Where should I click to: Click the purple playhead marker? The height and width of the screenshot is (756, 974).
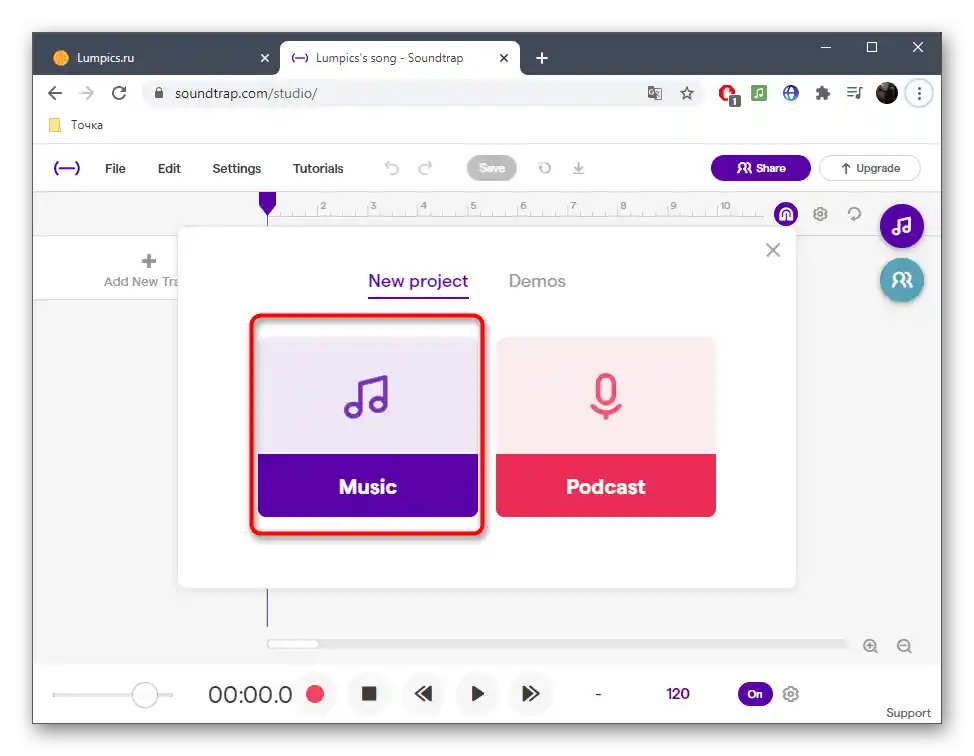pyautogui.click(x=267, y=203)
